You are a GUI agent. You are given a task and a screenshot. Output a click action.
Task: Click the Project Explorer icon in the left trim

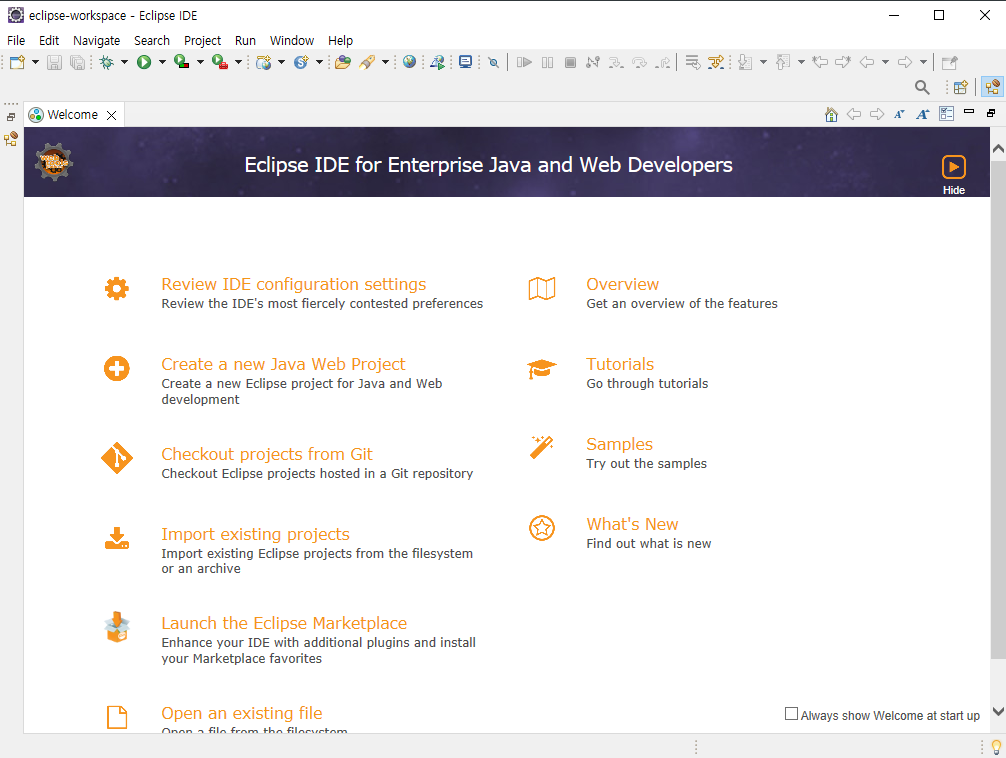pyautogui.click(x=11, y=139)
